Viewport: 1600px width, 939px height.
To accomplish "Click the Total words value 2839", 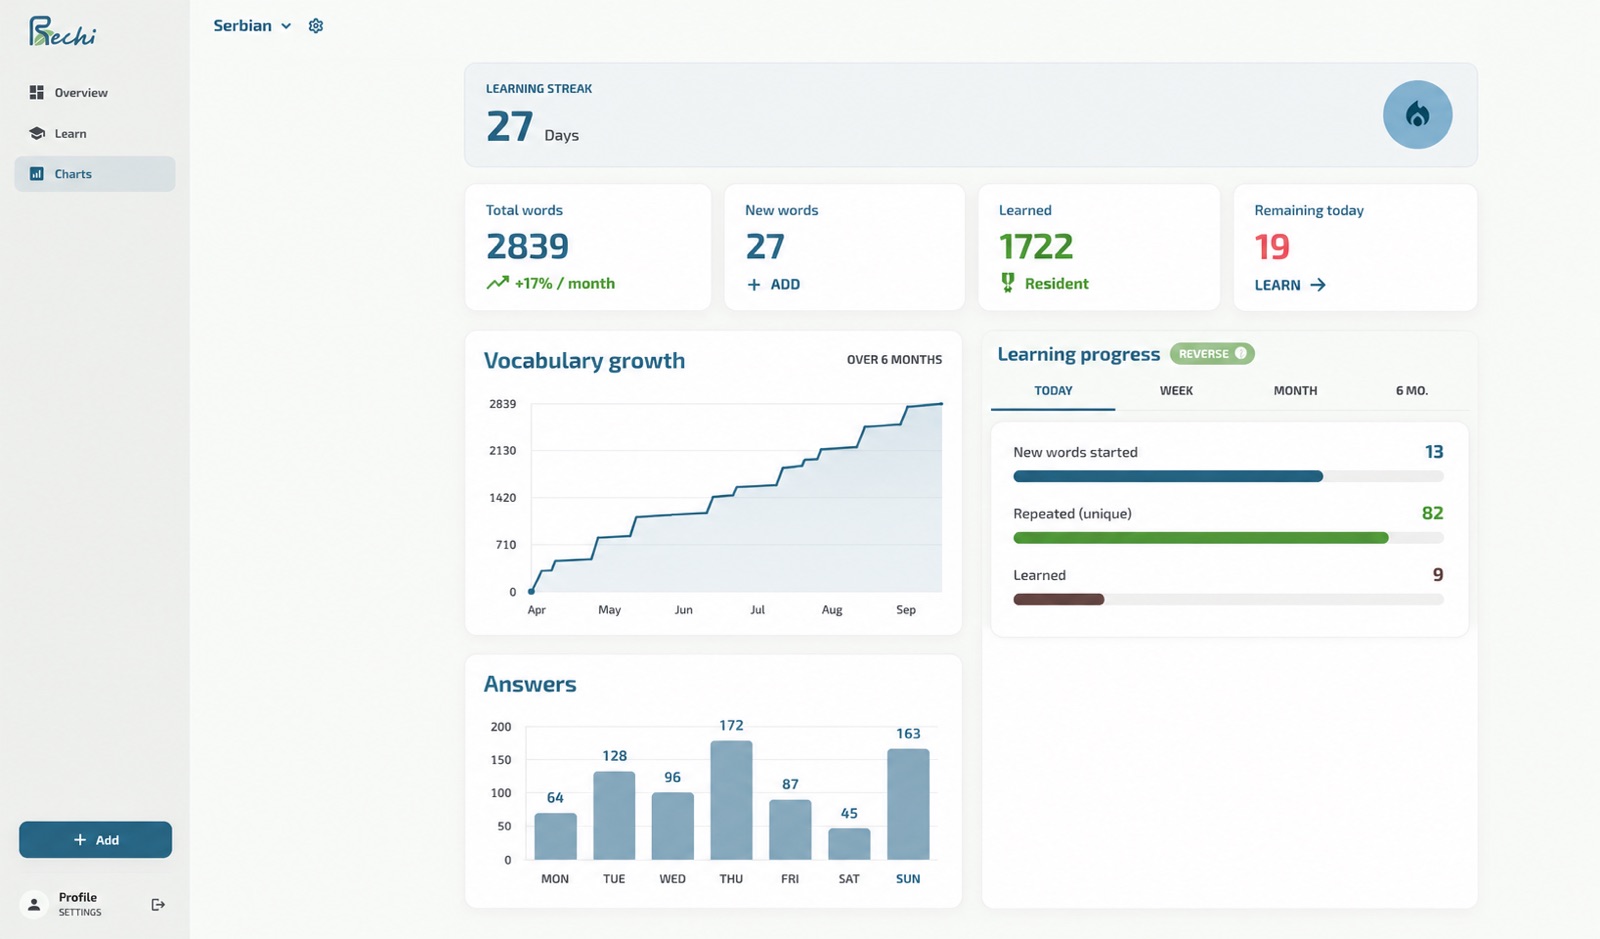I will (x=527, y=246).
